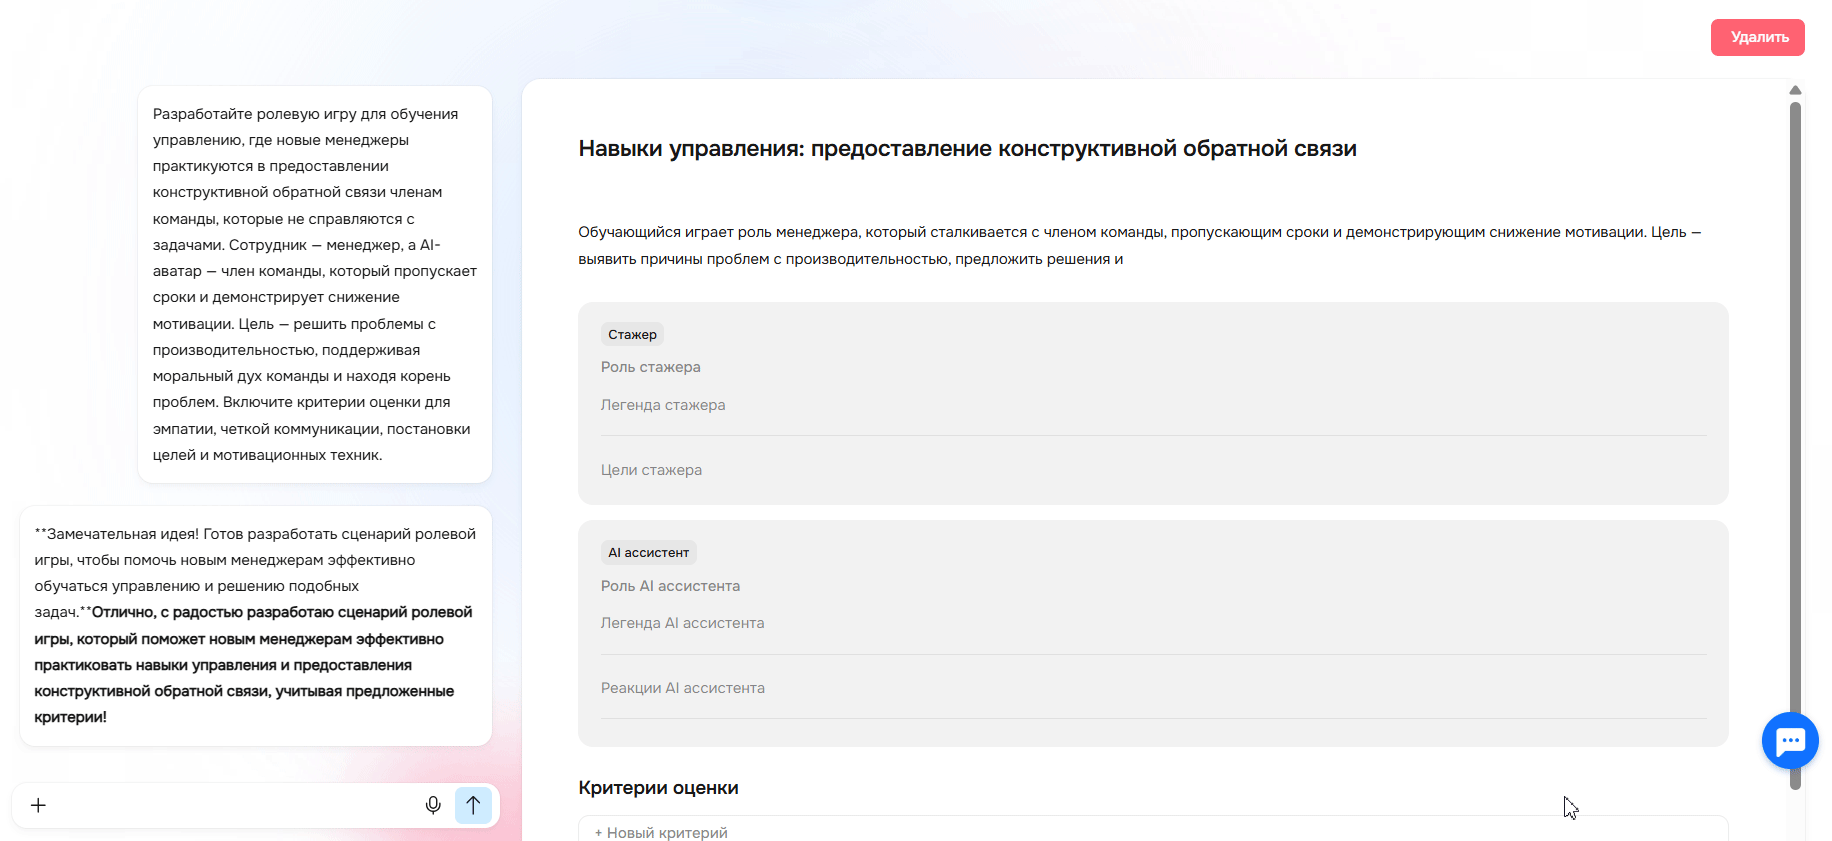The width and height of the screenshot is (1832, 841).
Task: Open the blue support chat bubble
Action: (1790, 741)
